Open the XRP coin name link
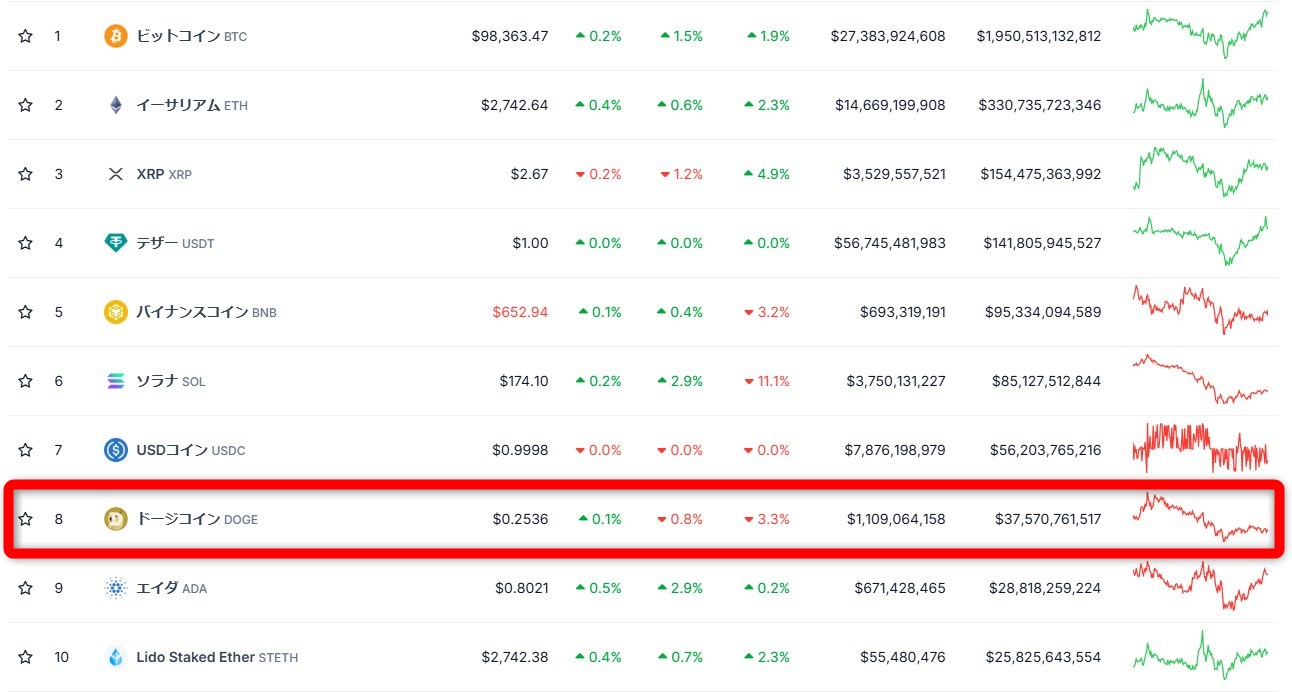The image size is (1292, 692). pyautogui.click(x=164, y=174)
